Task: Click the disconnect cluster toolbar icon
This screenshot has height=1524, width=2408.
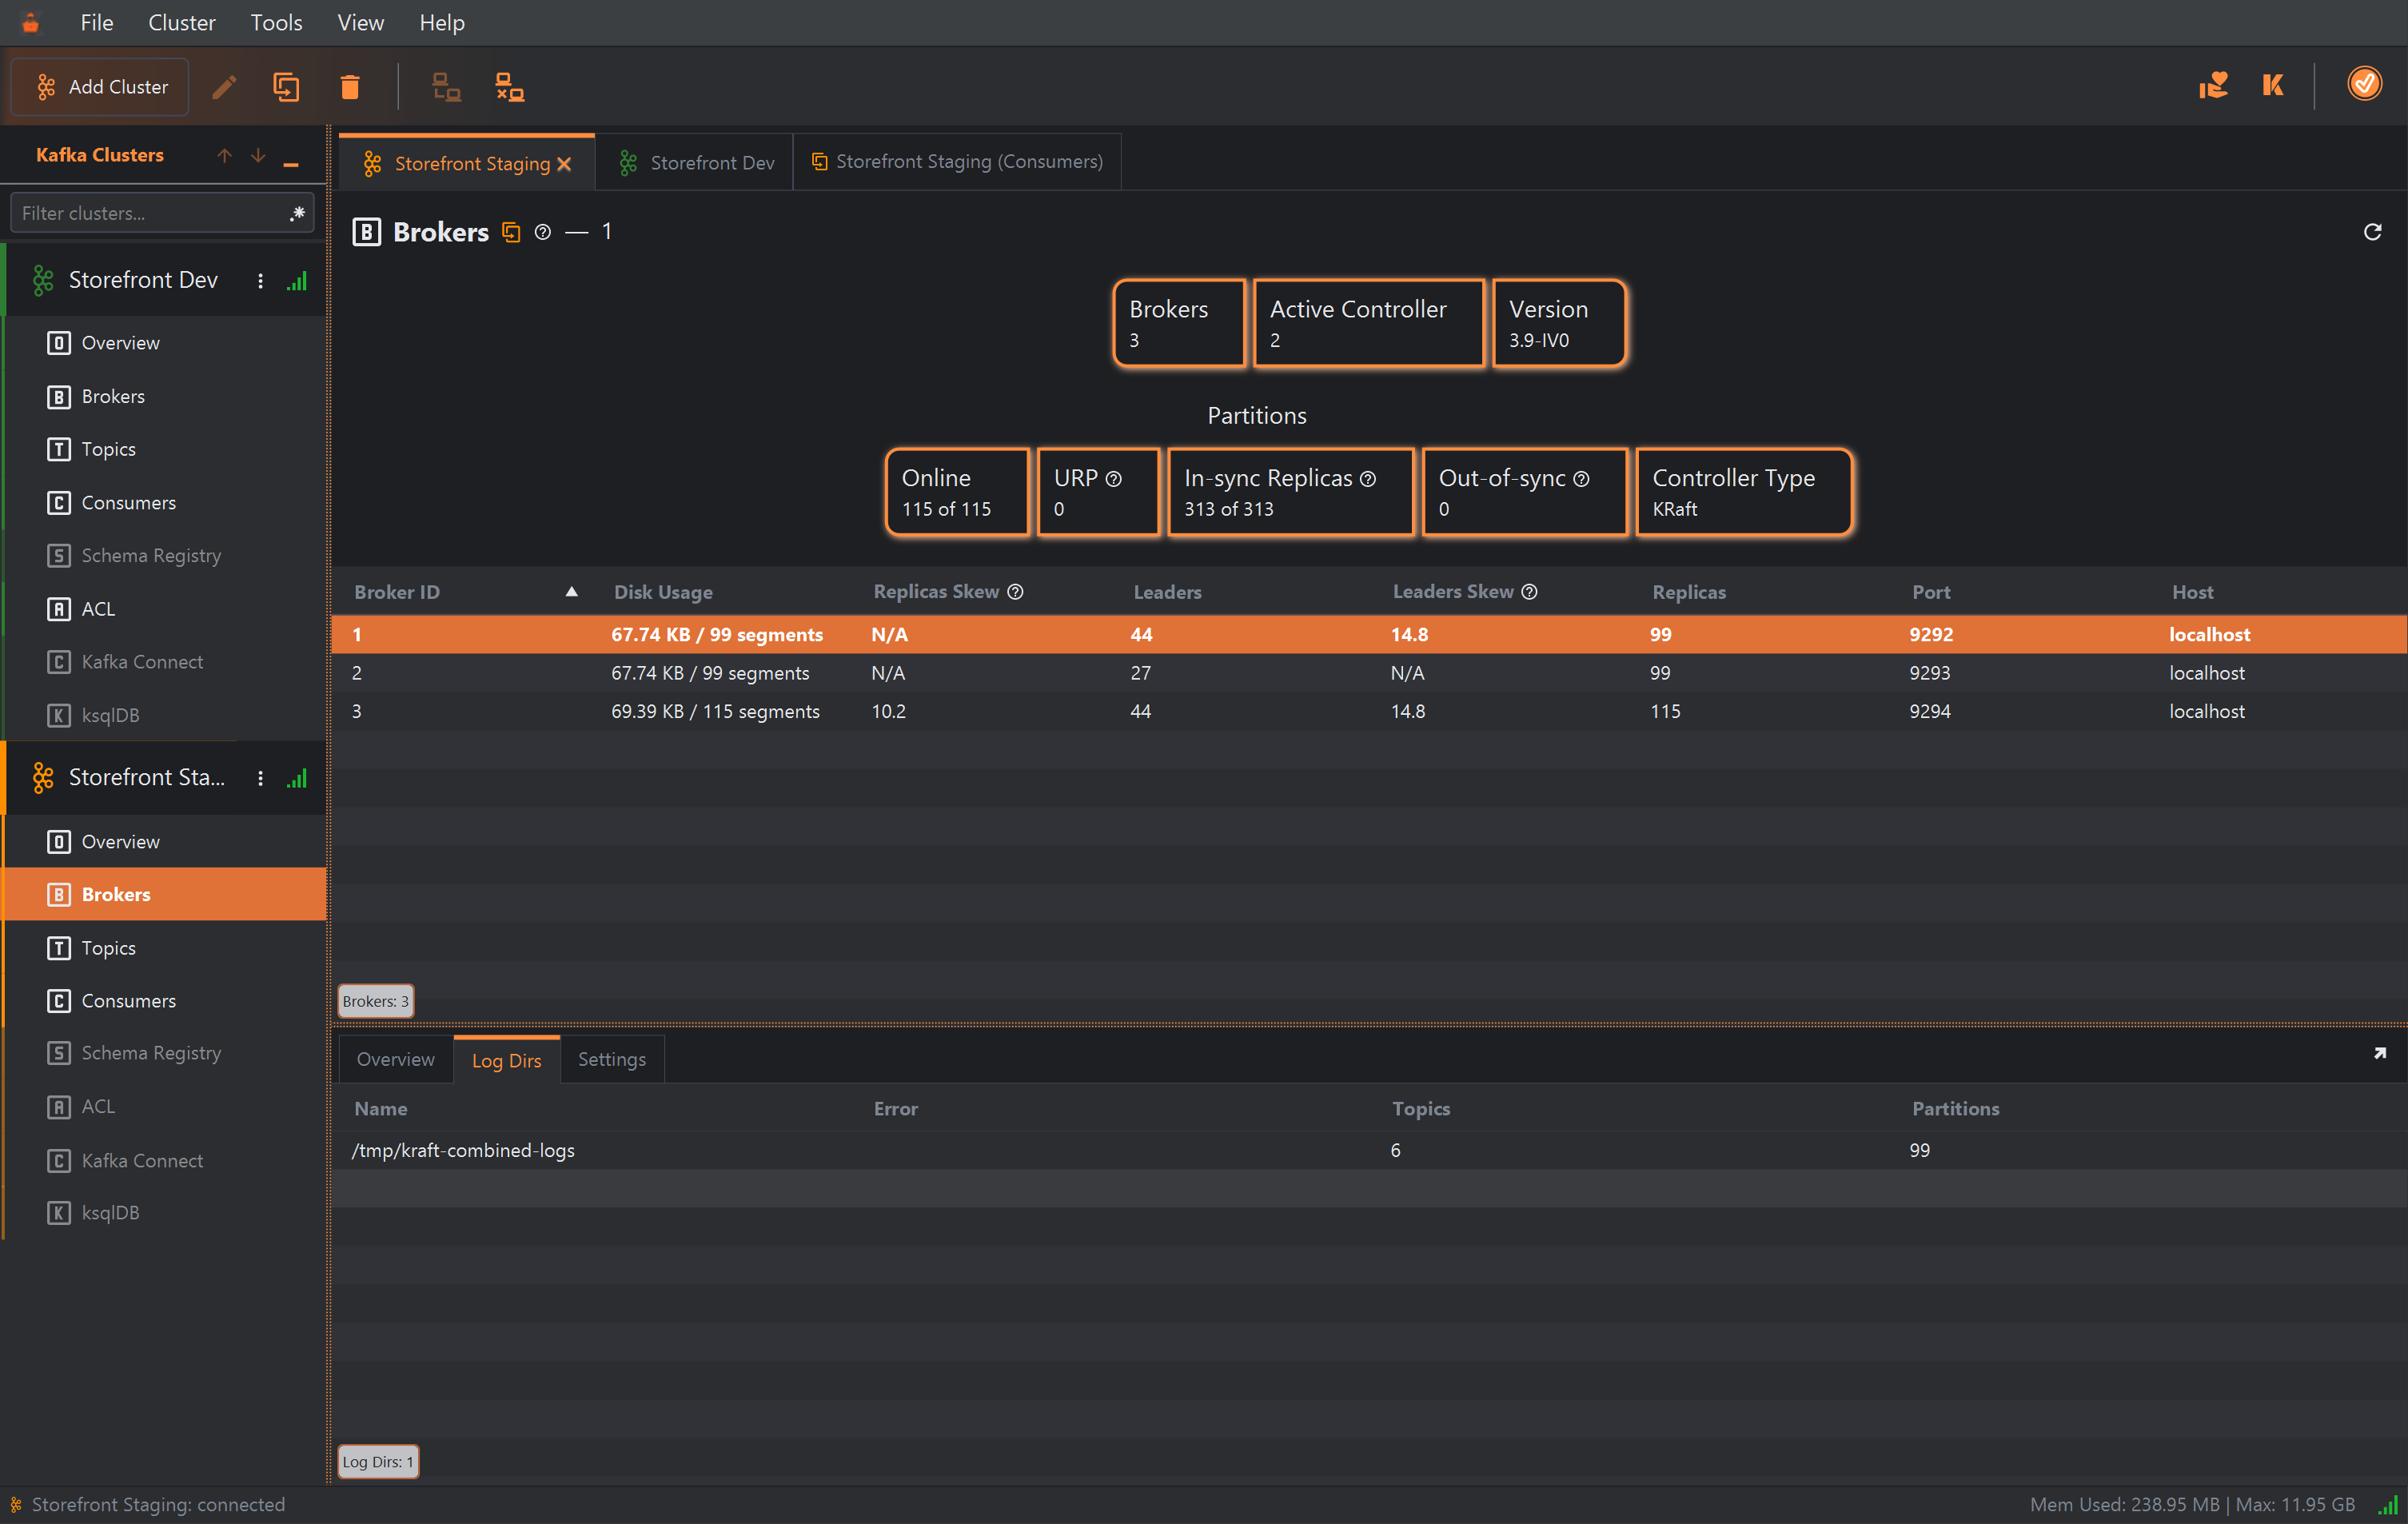Action: pos(510,87)
